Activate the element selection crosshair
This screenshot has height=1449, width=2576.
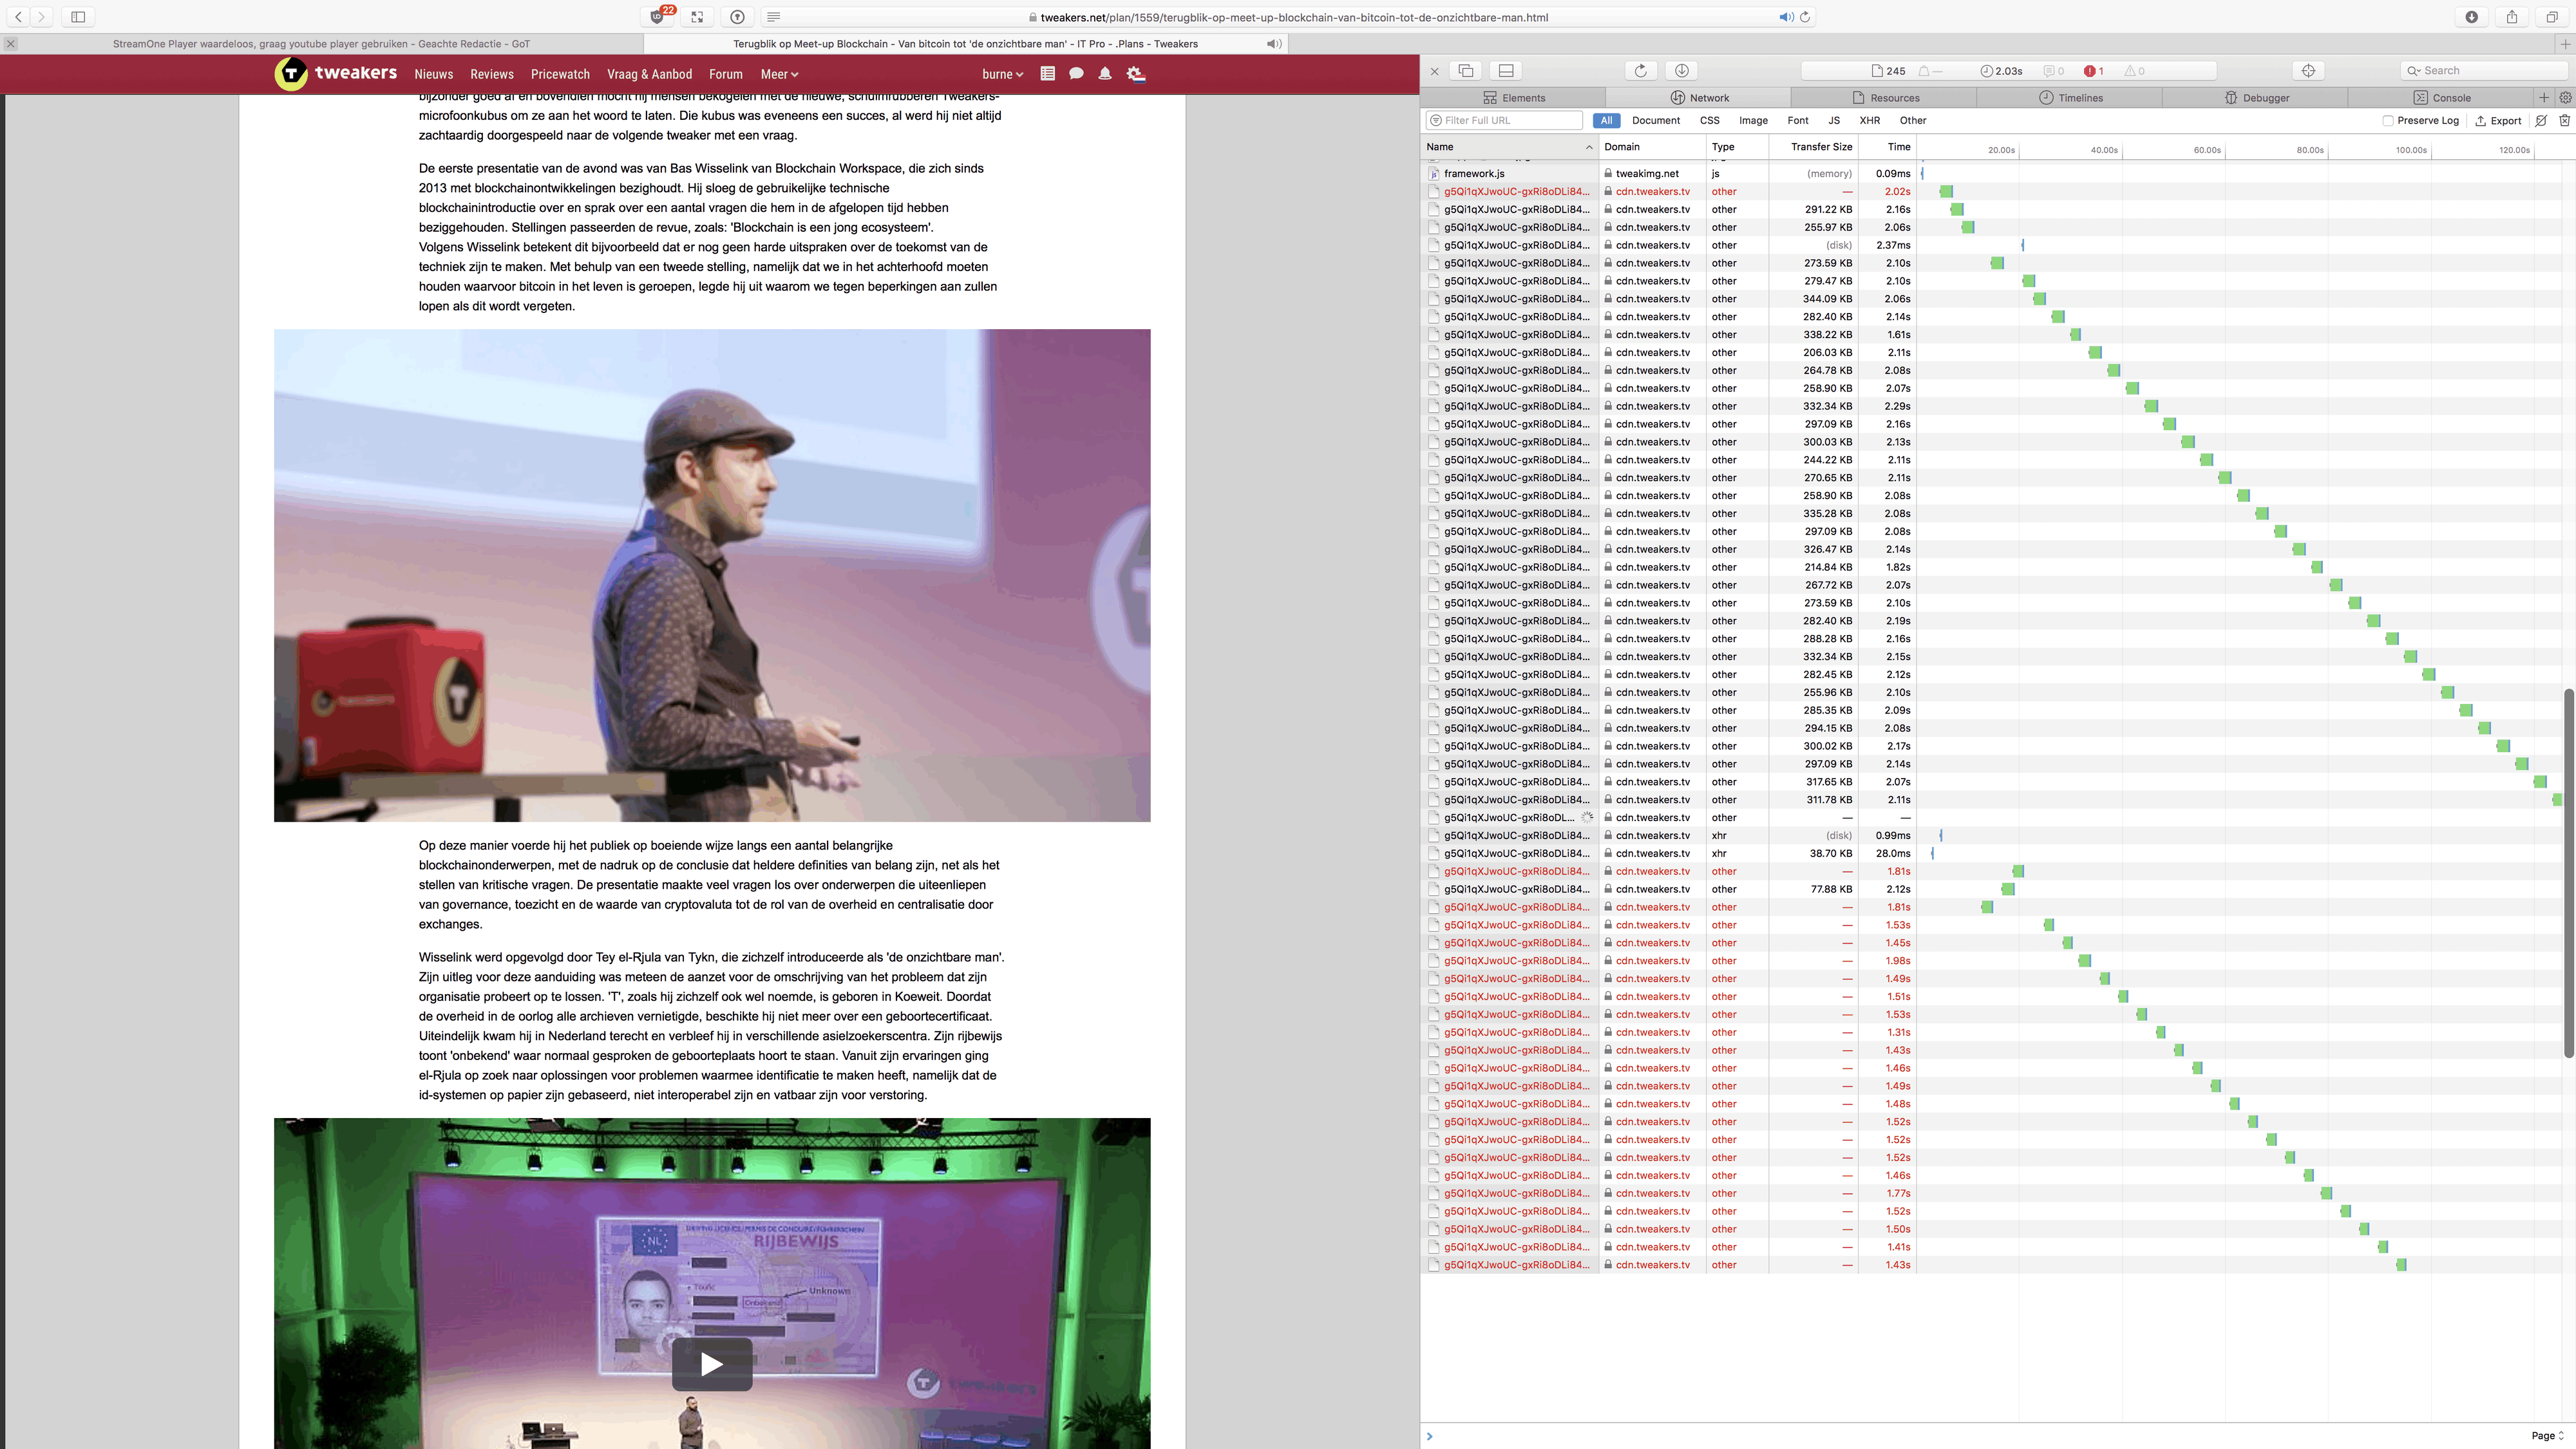tap(2308, 70)
